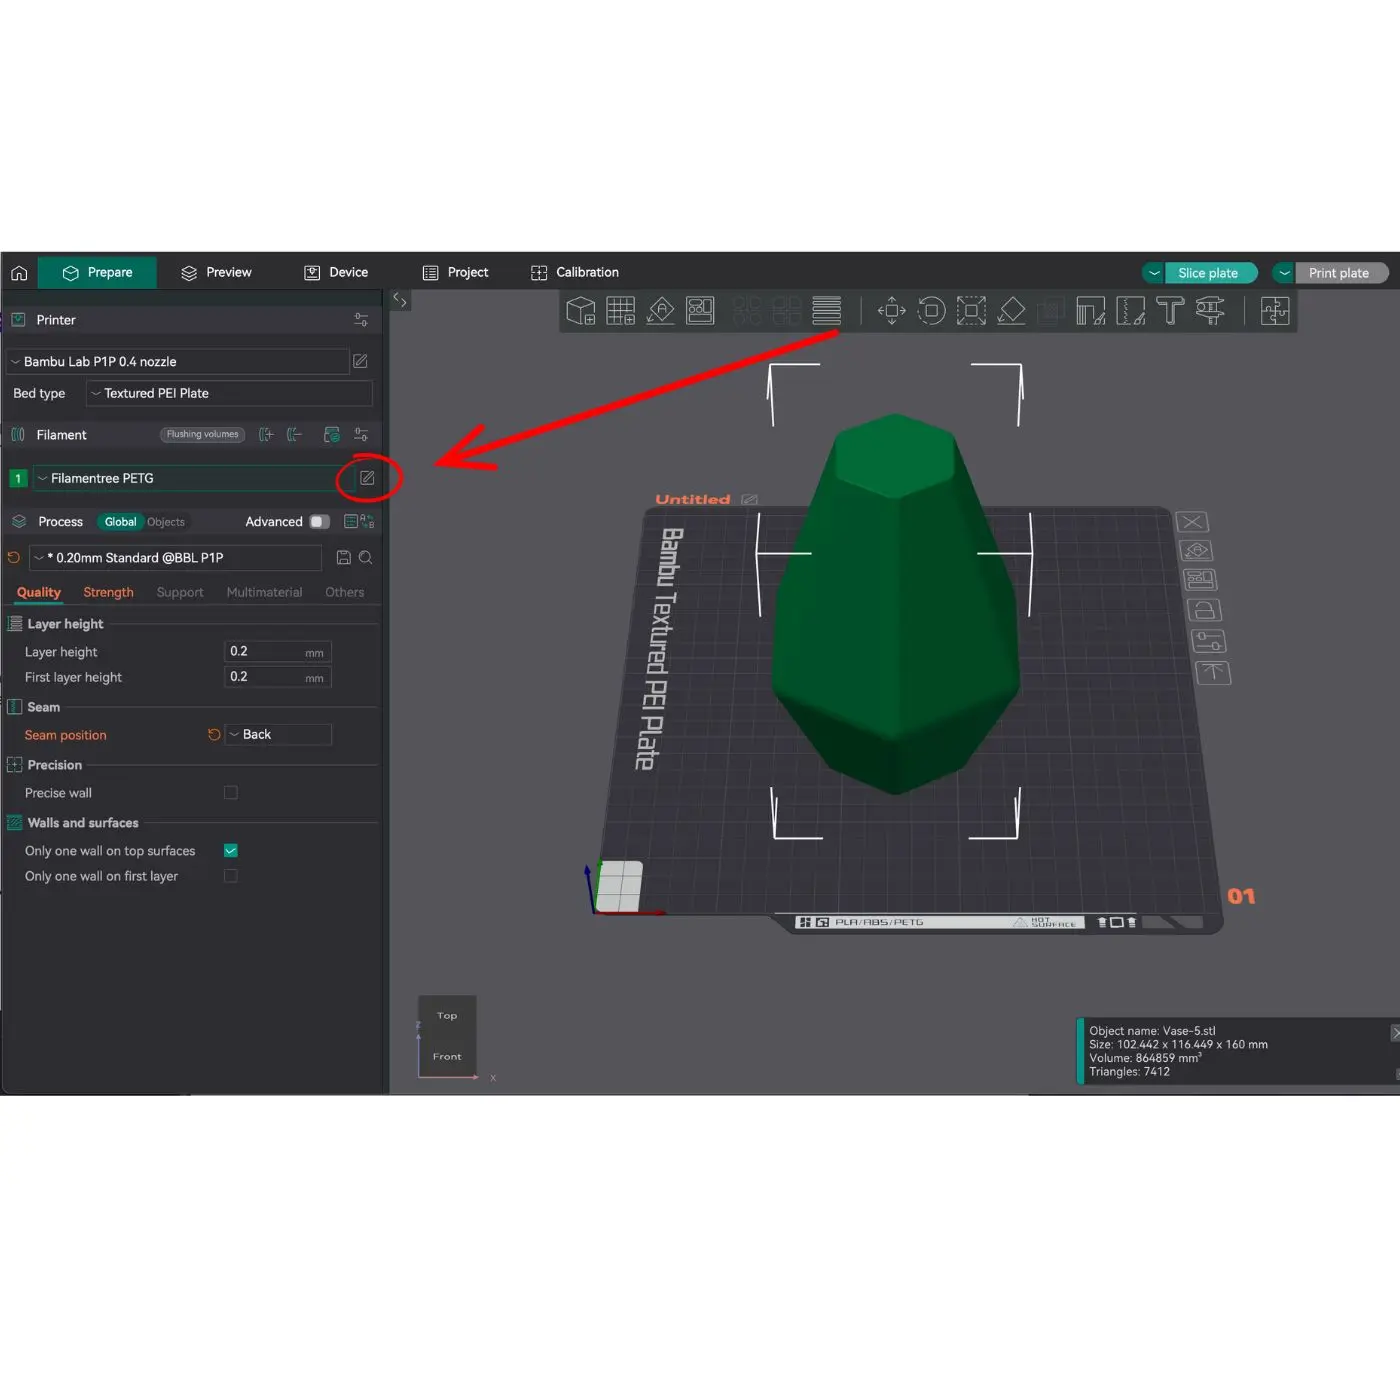
Task: Click the Layer height value field
Action: point(265,652)
